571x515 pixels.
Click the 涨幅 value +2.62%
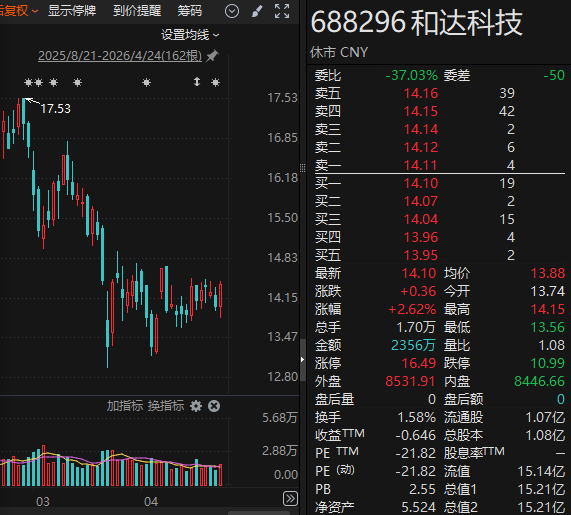click(x=412, y=309)
